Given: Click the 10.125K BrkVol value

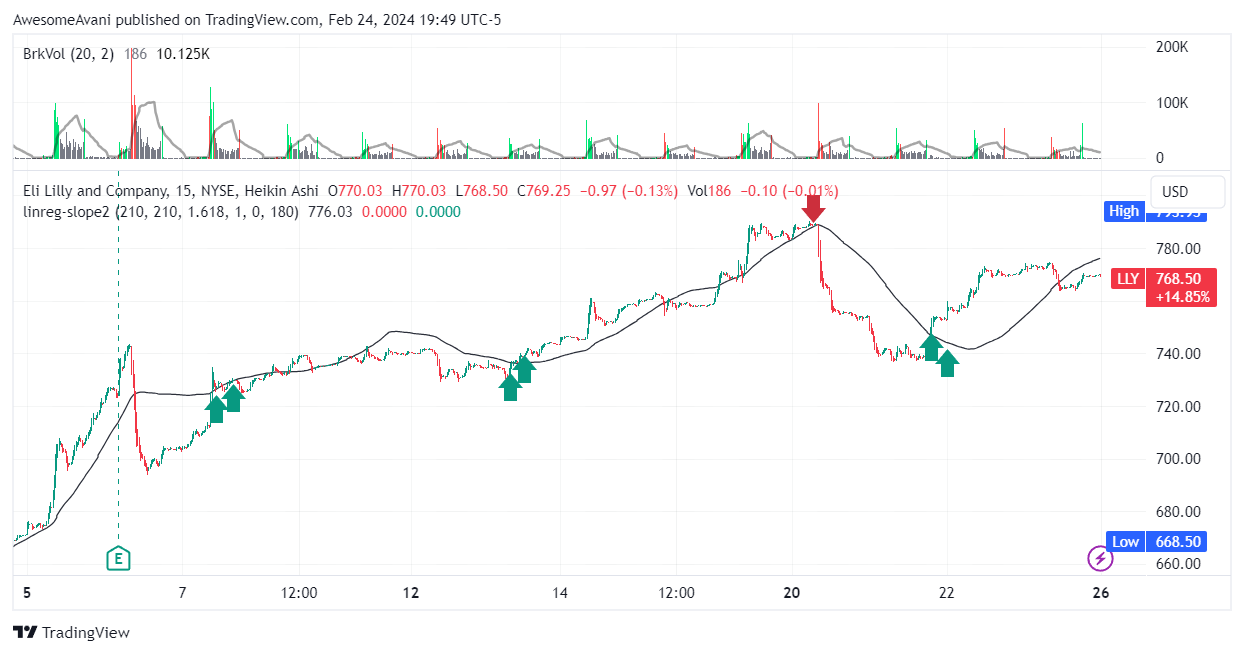Looking at the screenshot, I should point(183,53).
